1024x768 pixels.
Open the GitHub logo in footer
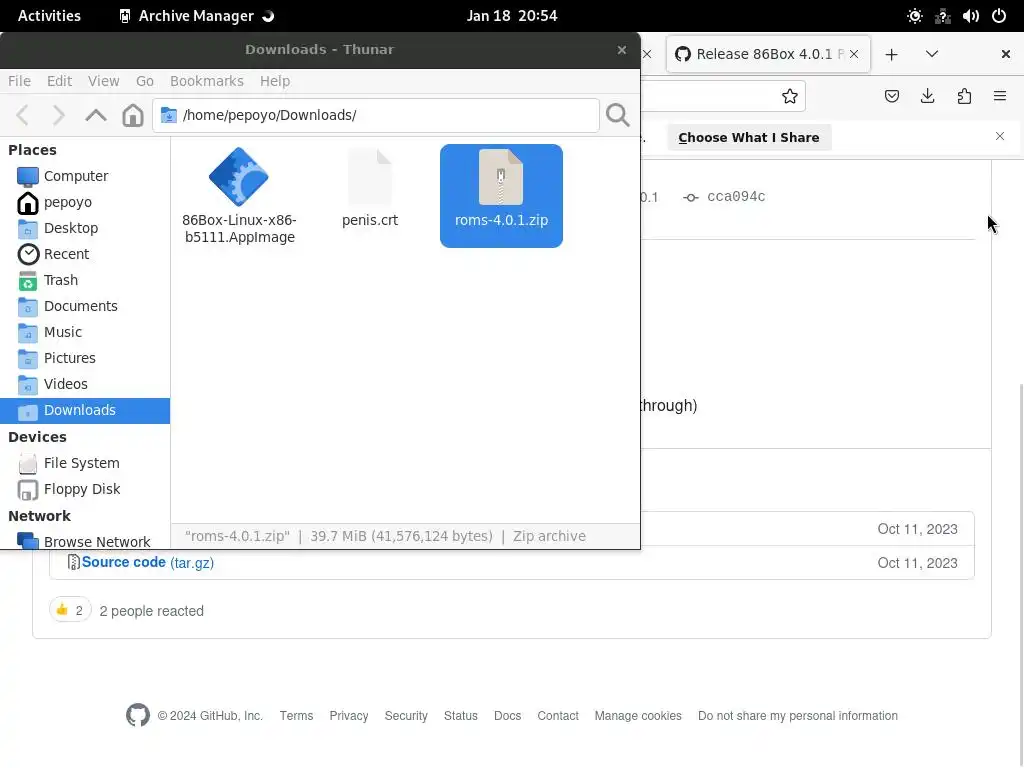(x=138, y=716)
